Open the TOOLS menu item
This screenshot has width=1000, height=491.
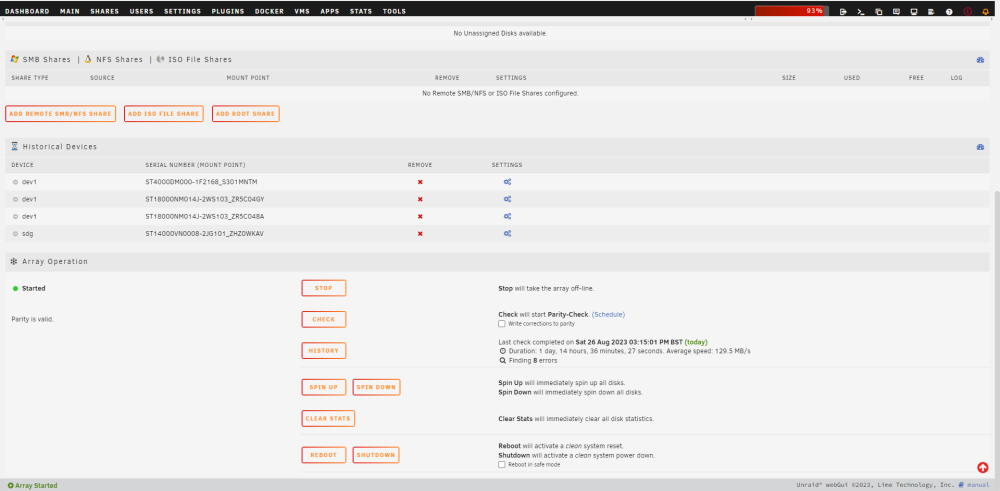pos(394,11)
